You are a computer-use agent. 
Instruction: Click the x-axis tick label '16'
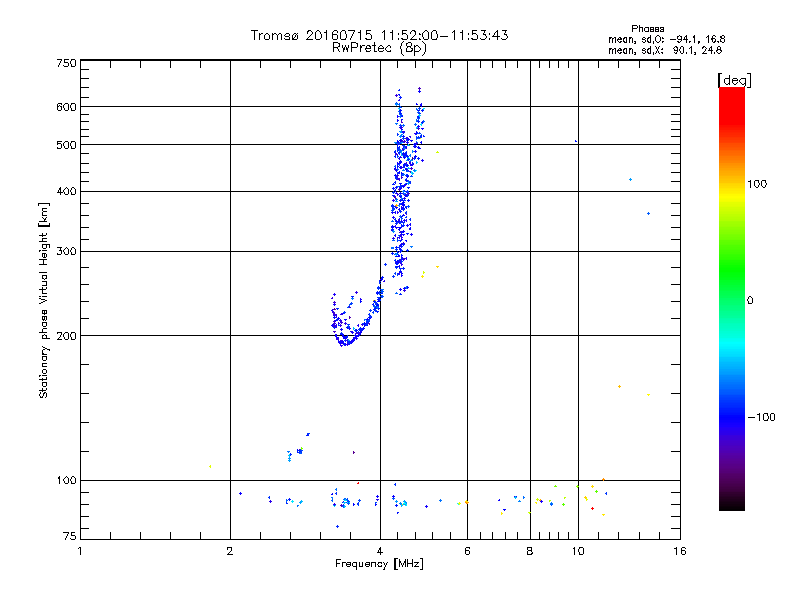point(680,551)
